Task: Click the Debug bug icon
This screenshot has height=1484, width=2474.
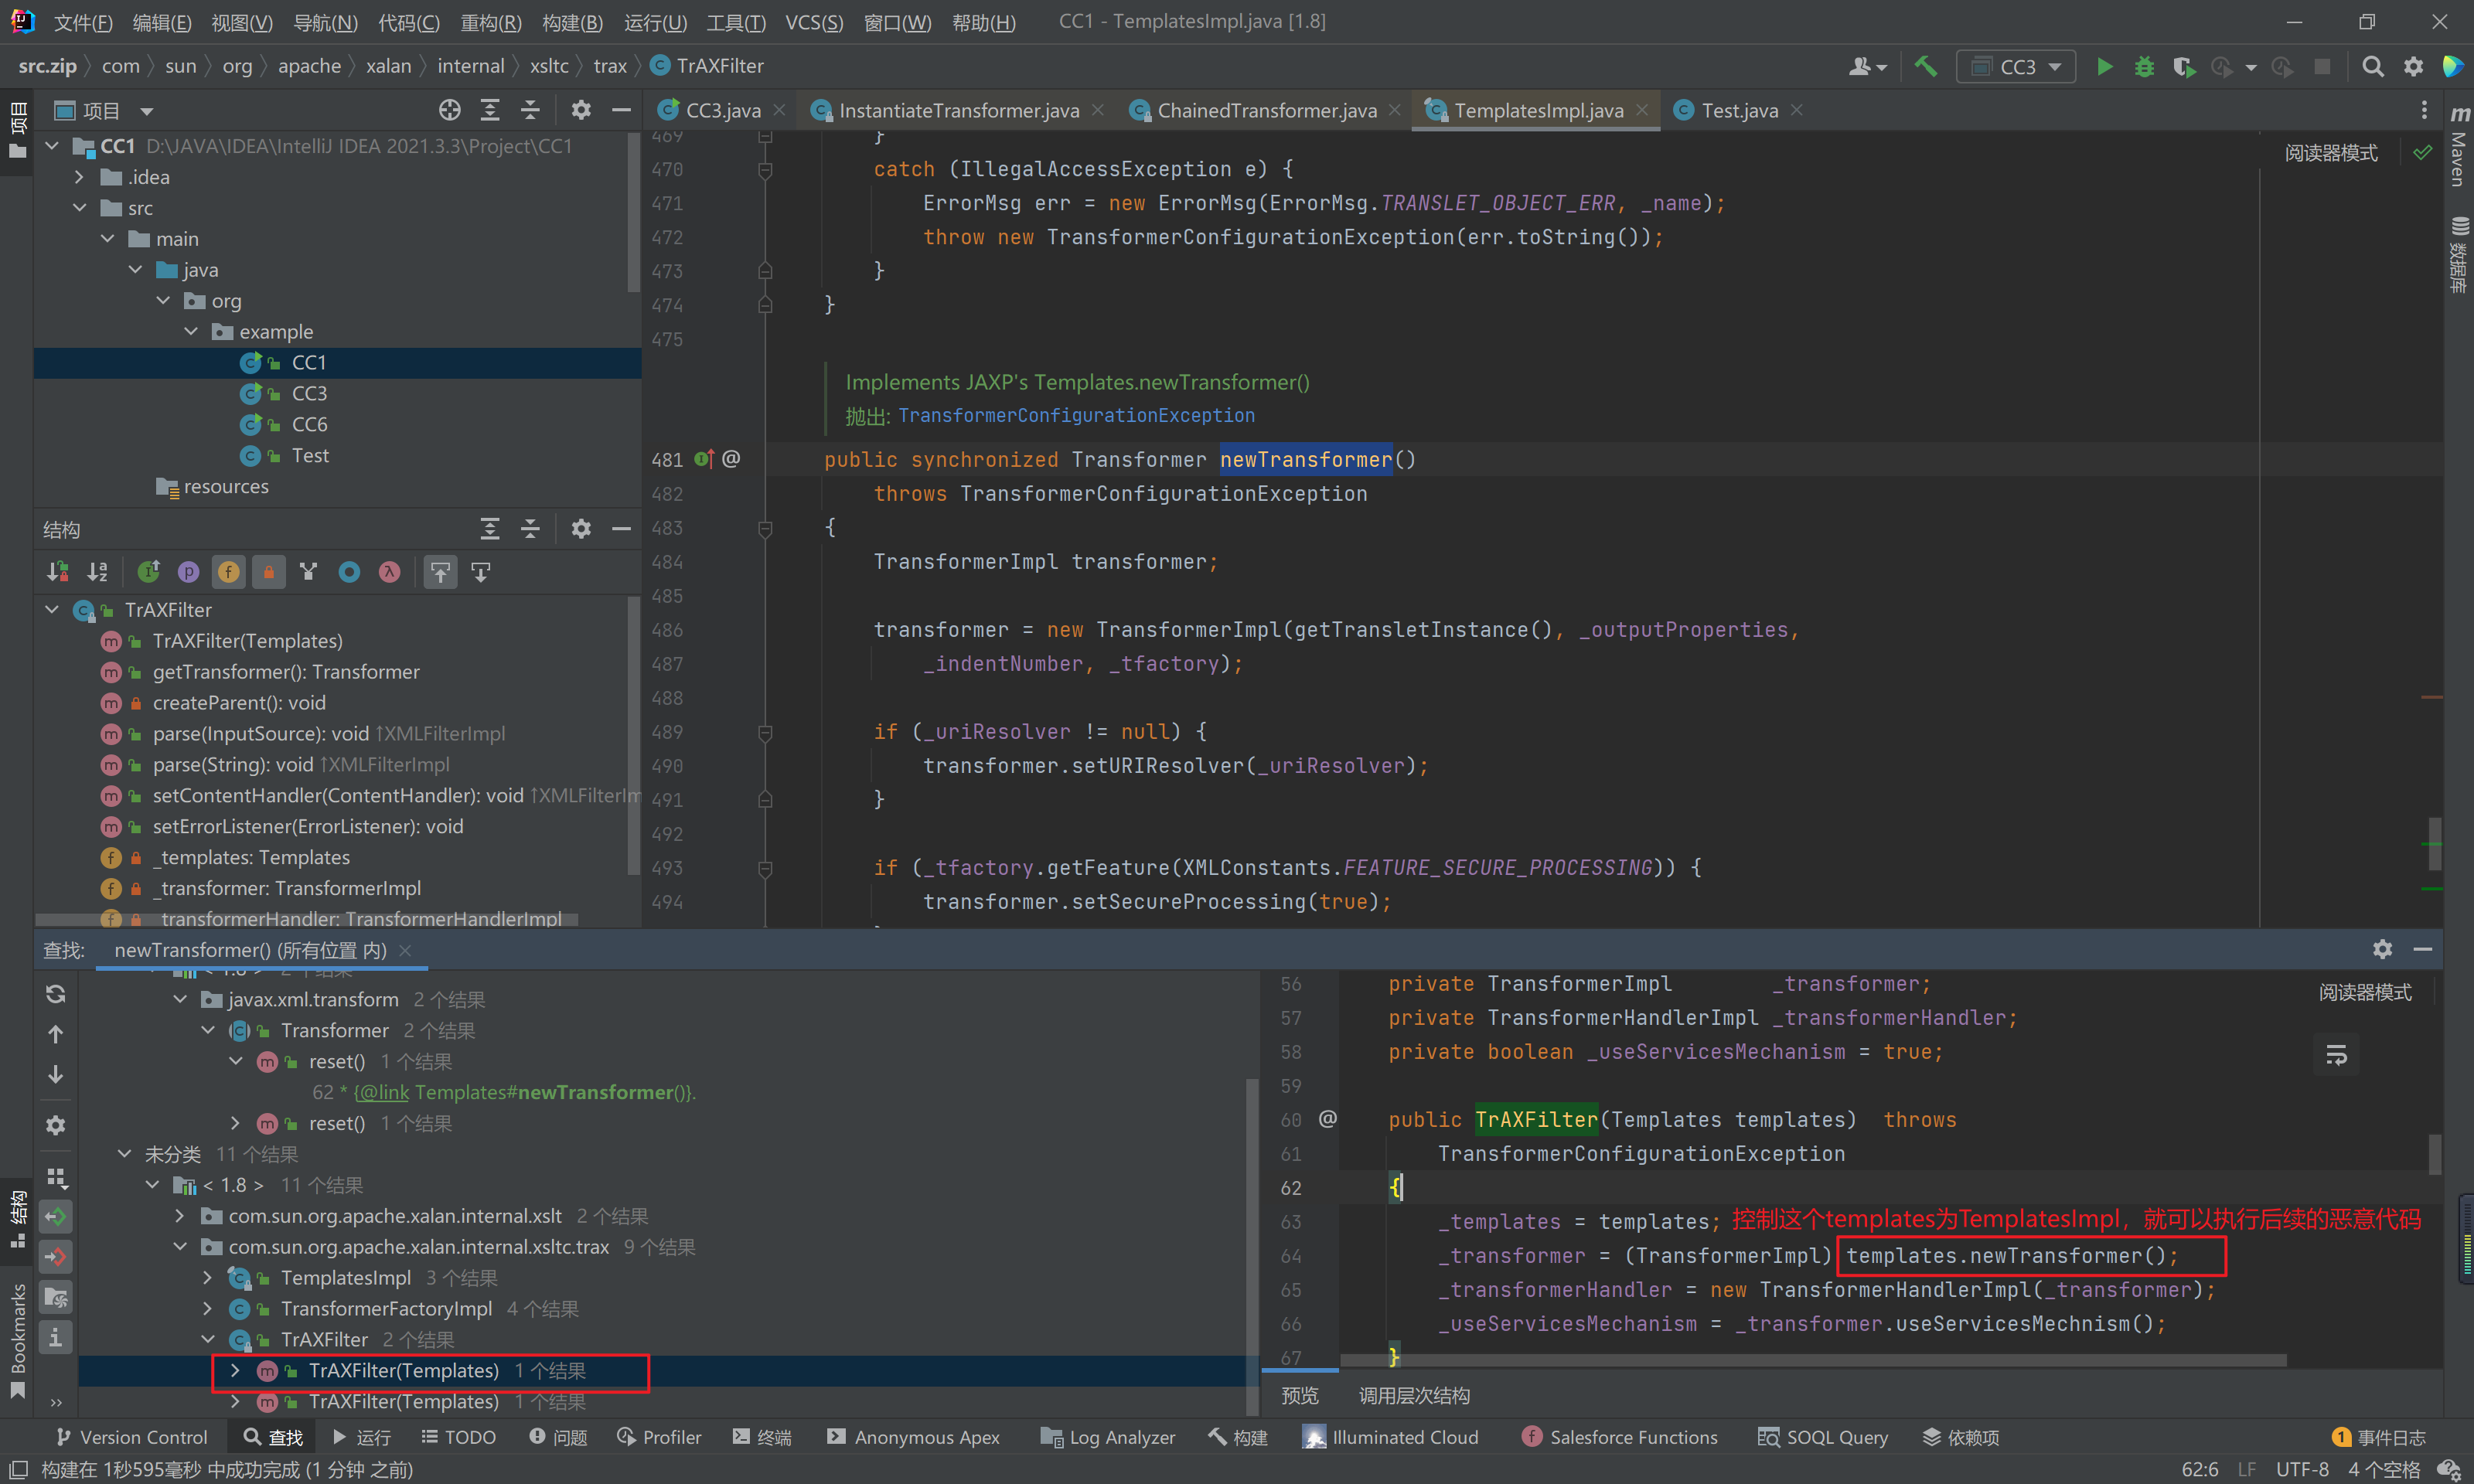Action: pyautogui.click(x=2144, y=67)
